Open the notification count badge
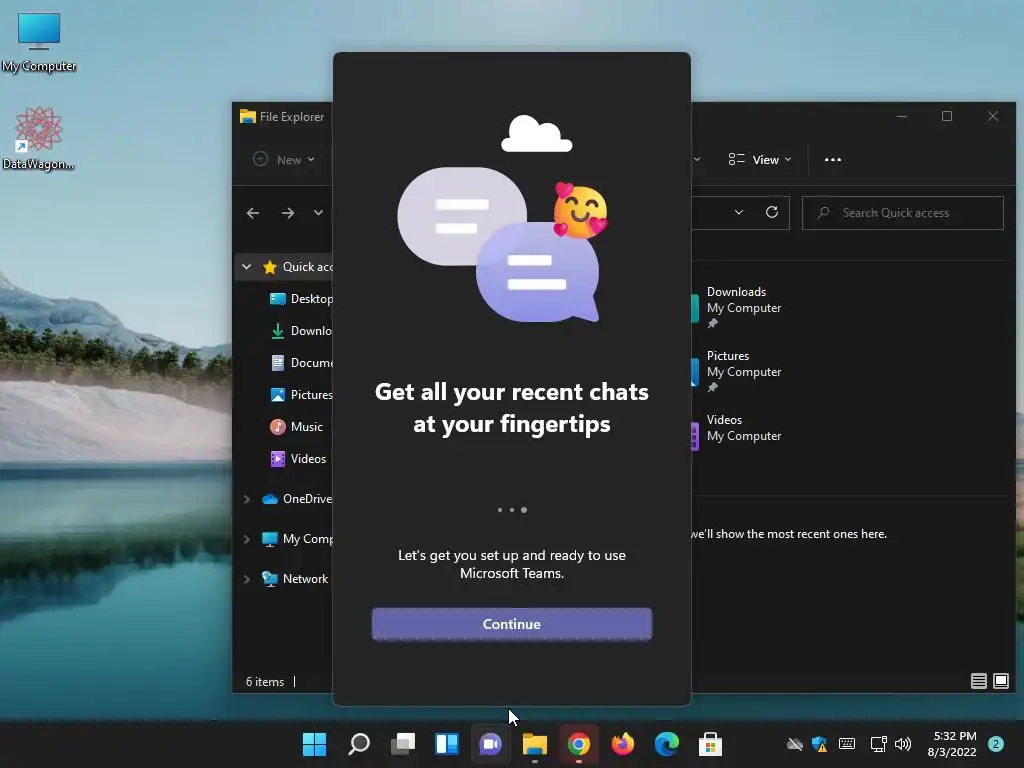1024x768 pixels. tap(996, 744)
